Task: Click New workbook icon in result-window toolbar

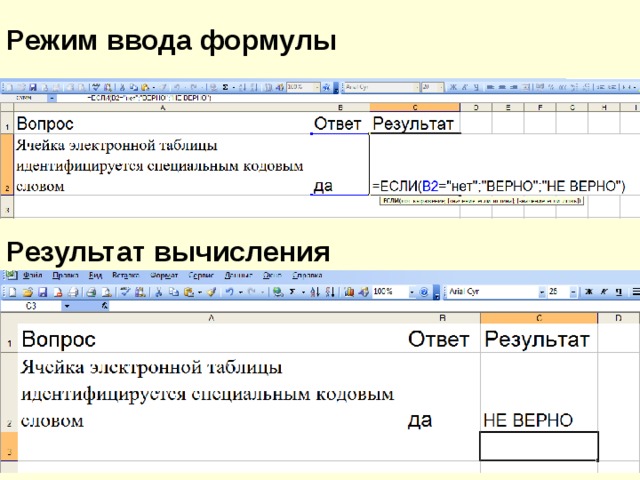Action: pos(12,292)
